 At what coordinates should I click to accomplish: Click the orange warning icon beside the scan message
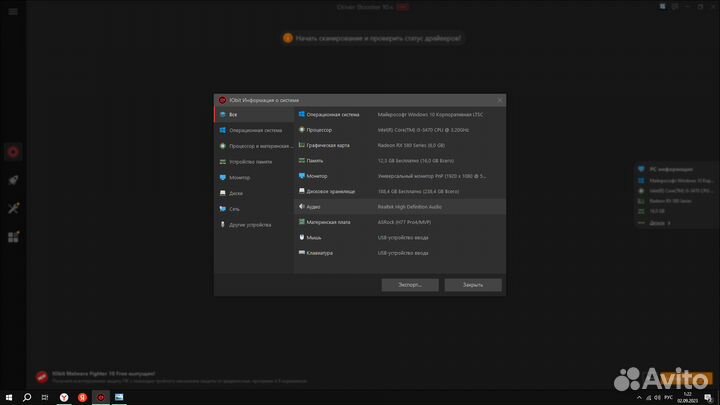[288, 38]
